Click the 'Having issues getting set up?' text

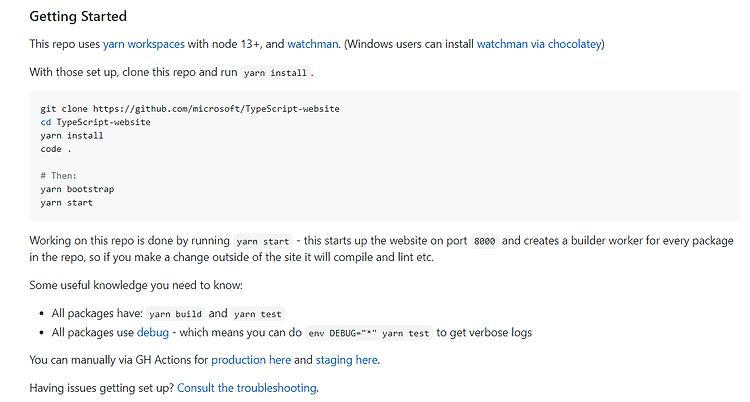coord(101,388)
